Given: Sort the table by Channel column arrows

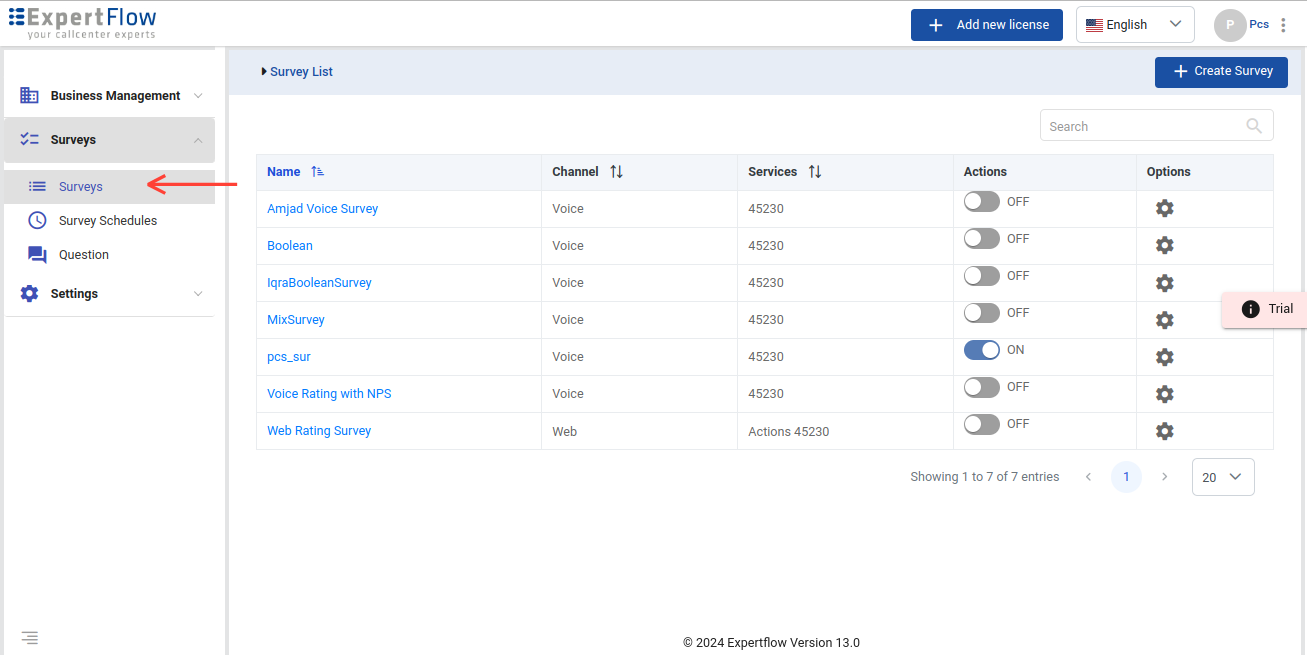Looking at the screenshot, I should 616,172.
